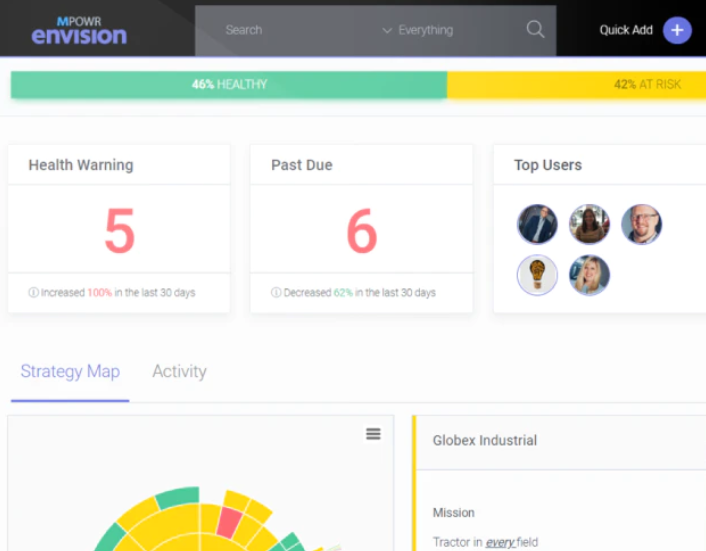Click the Quick Add label

tap(626, 30)
